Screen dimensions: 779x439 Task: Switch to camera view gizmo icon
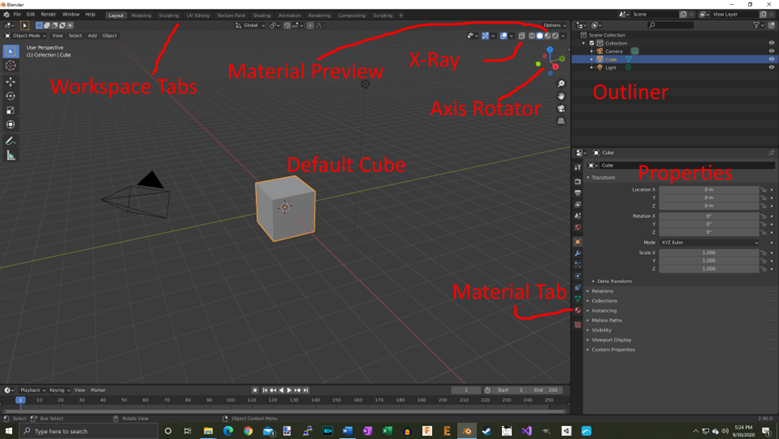click(x=561, y=108)
